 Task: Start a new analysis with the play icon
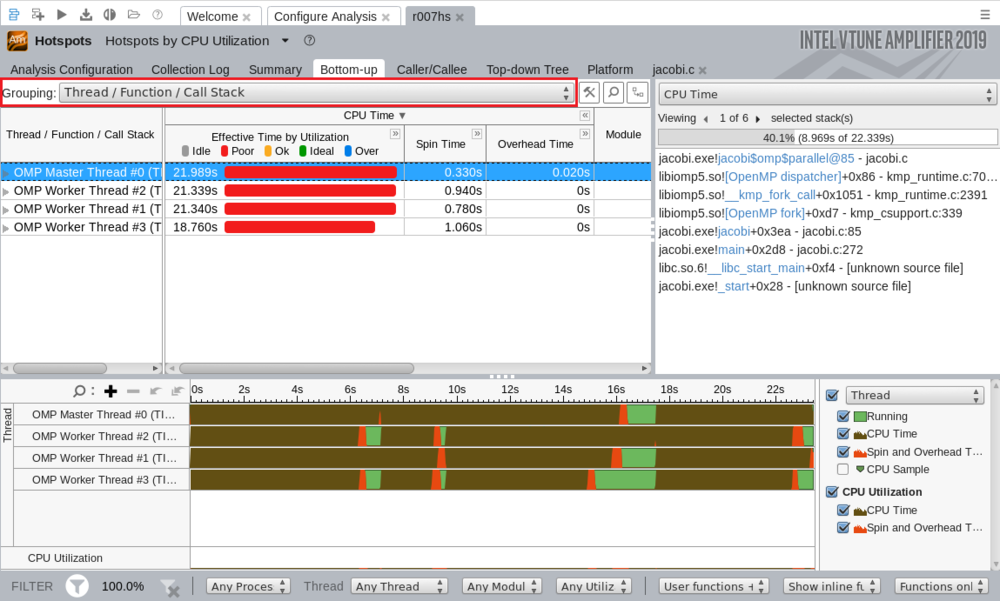click(60, 15)
